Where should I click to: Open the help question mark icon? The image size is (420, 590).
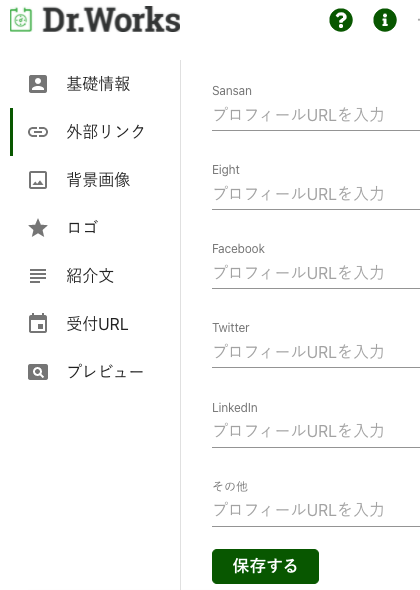(341, 20)
